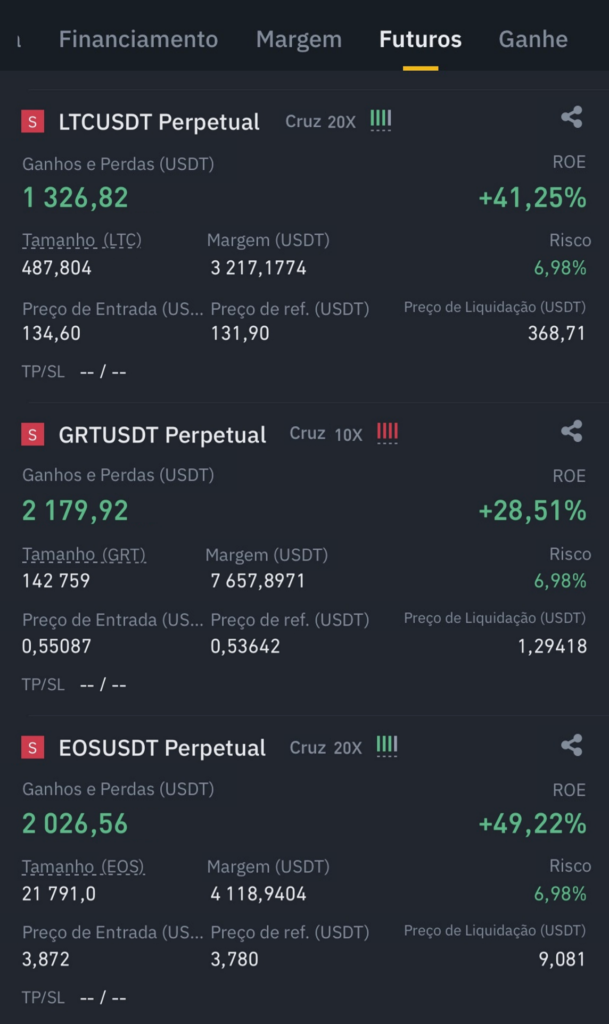Toggle Tamanho (EOS) size unit
Screen dimensions: 609x1024
pyautogui.click(x=83, y=867)
